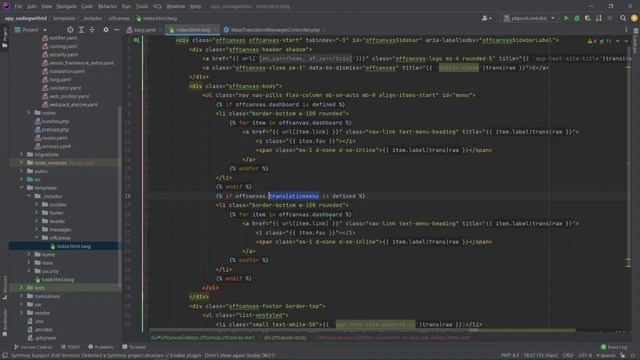The width and height of the screenshot is (640, 360).
Task: Click offcanvas in the breadcrumb path
Action: point(119,18)
